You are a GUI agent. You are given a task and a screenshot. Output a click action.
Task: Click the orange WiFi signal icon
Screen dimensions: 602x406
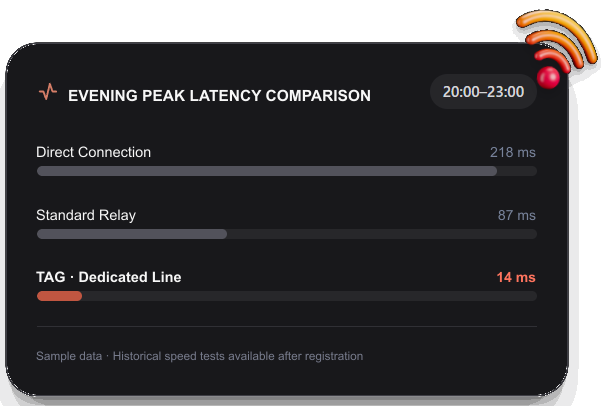point(557,48)
